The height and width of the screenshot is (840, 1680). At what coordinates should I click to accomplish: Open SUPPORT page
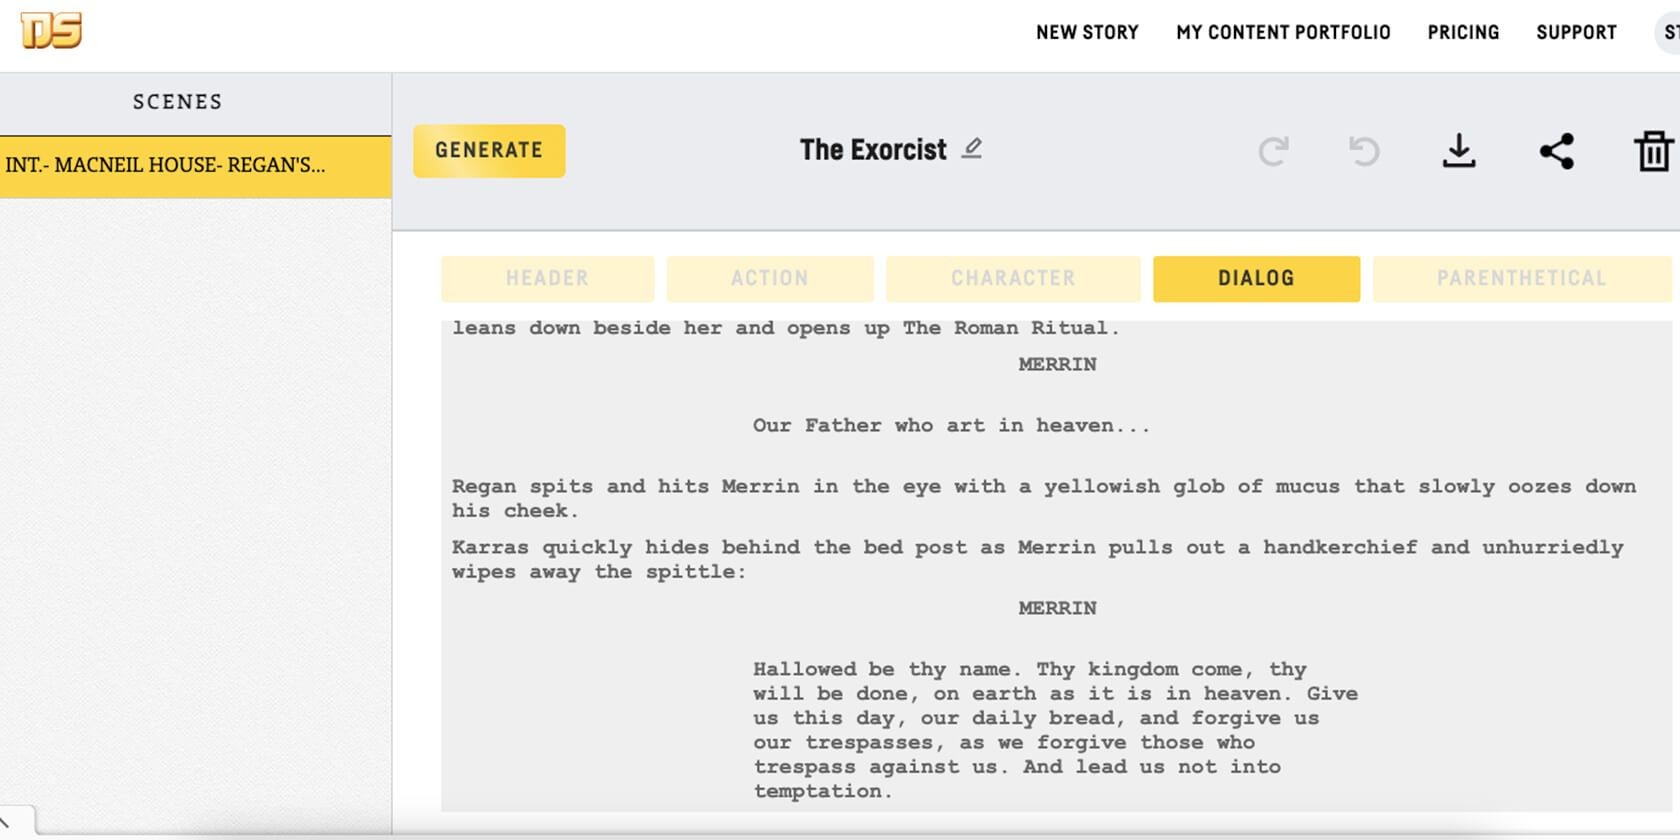tap(1576, 32)
